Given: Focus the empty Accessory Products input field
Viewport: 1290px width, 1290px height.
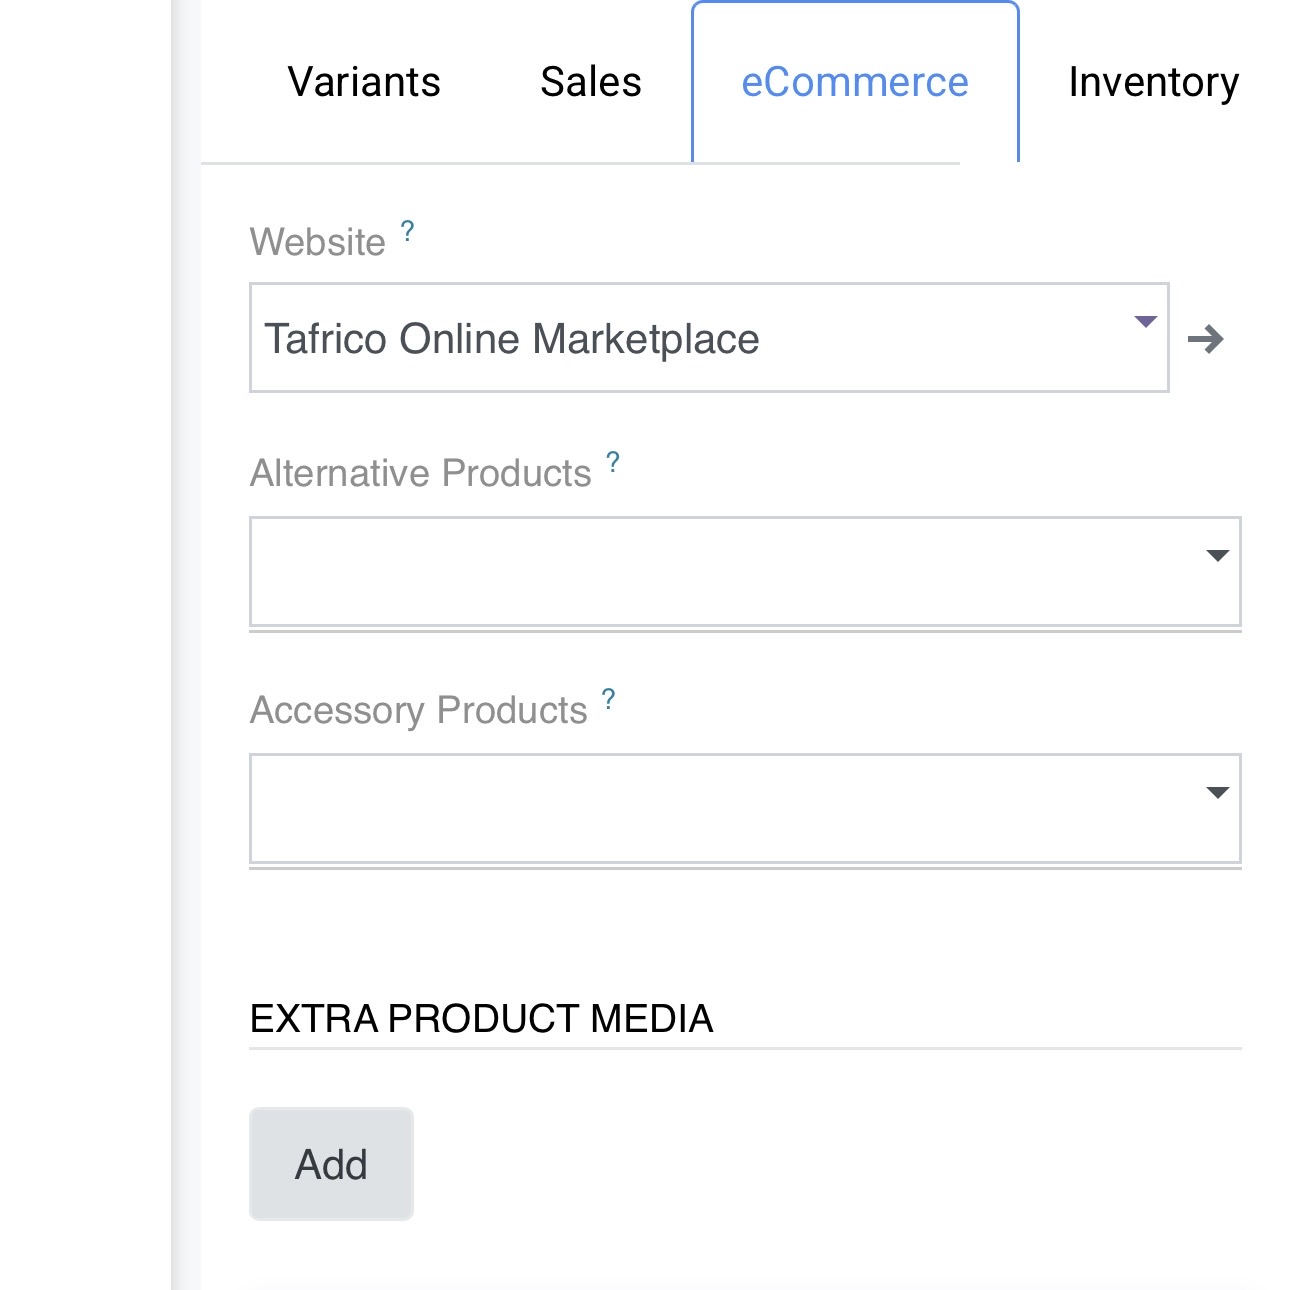Looking at the screenshot, I should [x=720, y=808].
